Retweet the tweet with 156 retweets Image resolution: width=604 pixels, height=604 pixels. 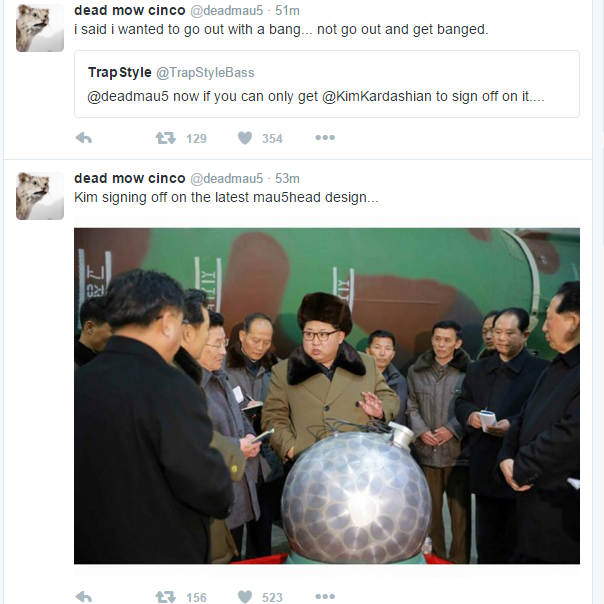point(166,597)
